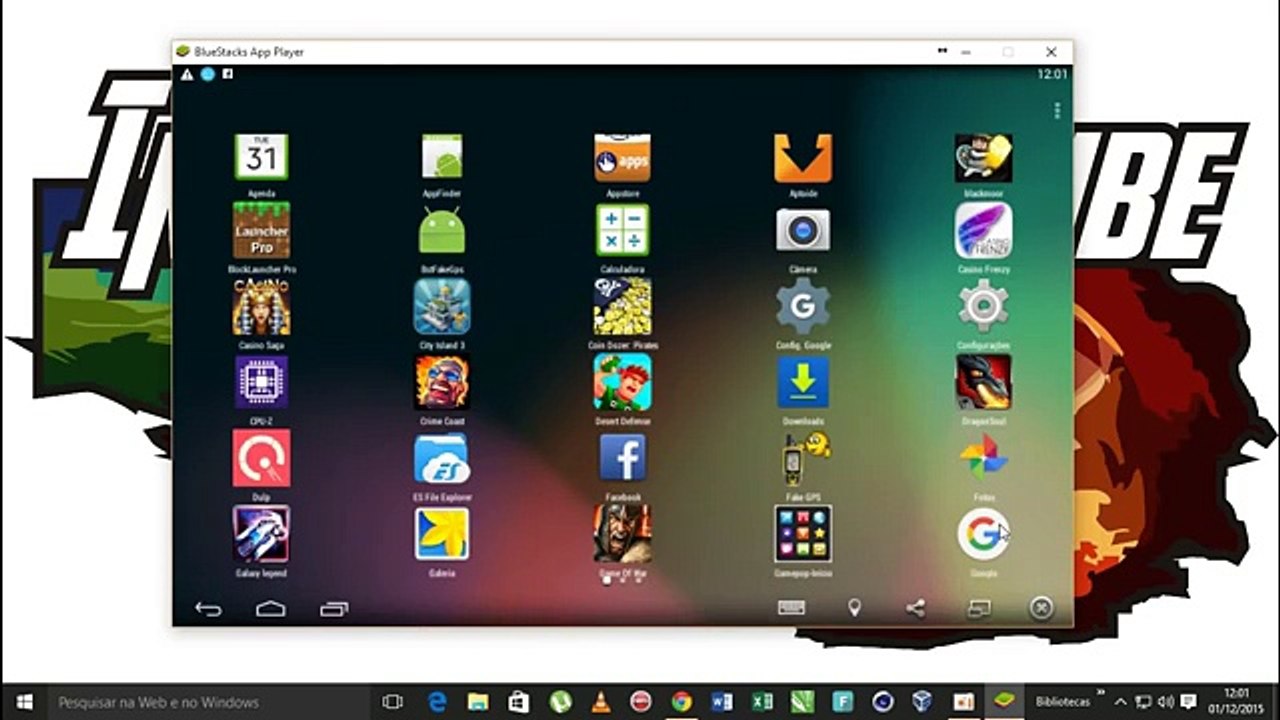Launch the blackmoor game
1280x720 pixels.
[x=983, y=157]
